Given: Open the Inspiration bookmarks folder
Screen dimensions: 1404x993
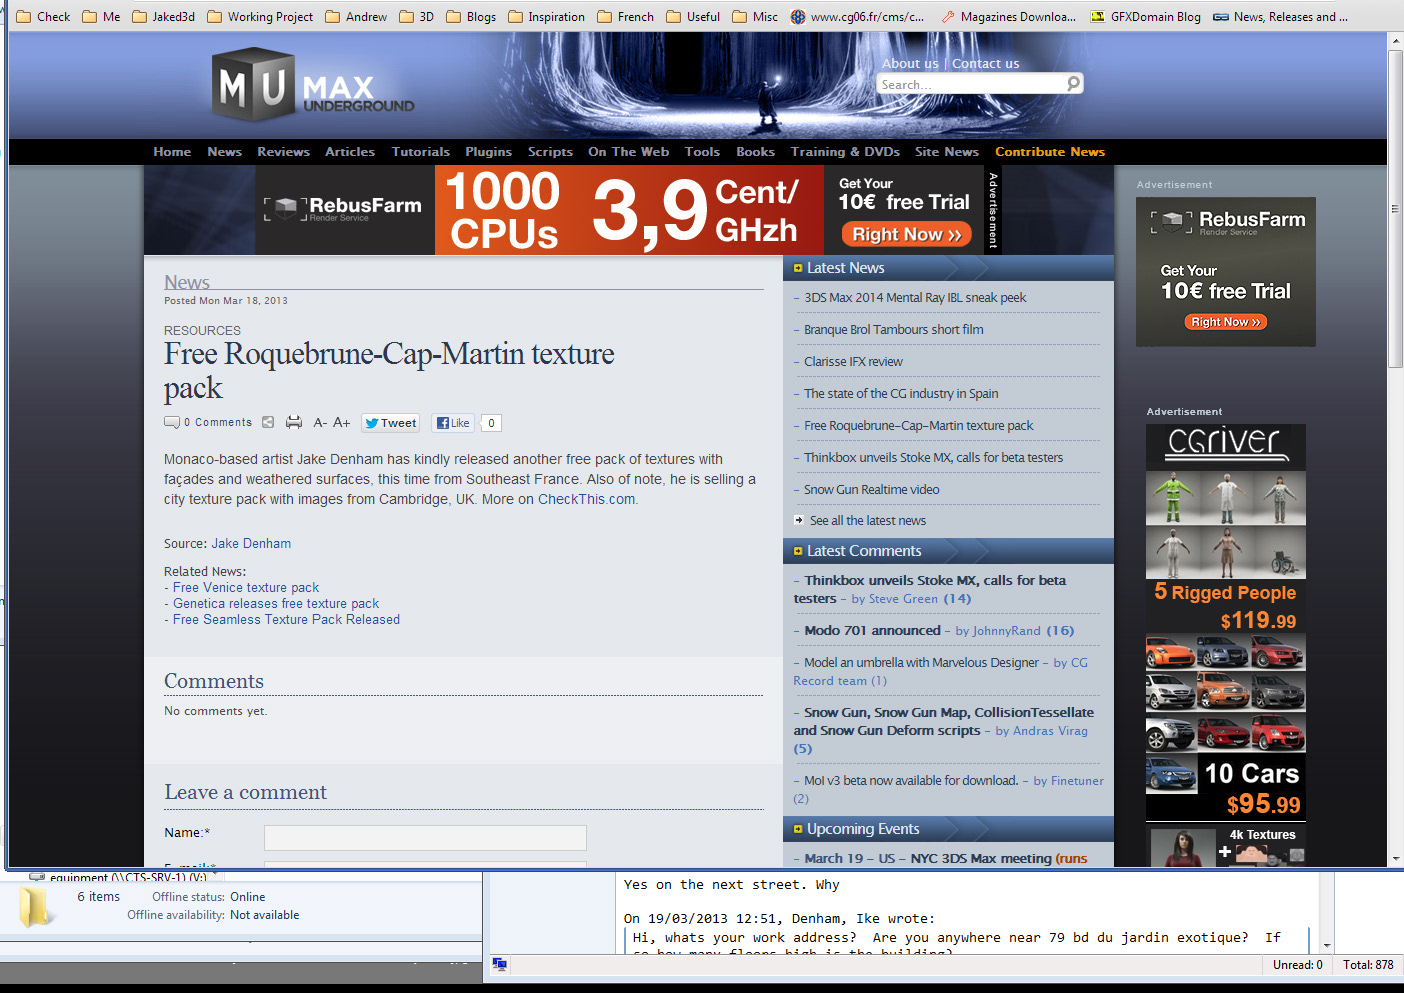Looking at the screenshot, I should (x=546, y=16).
